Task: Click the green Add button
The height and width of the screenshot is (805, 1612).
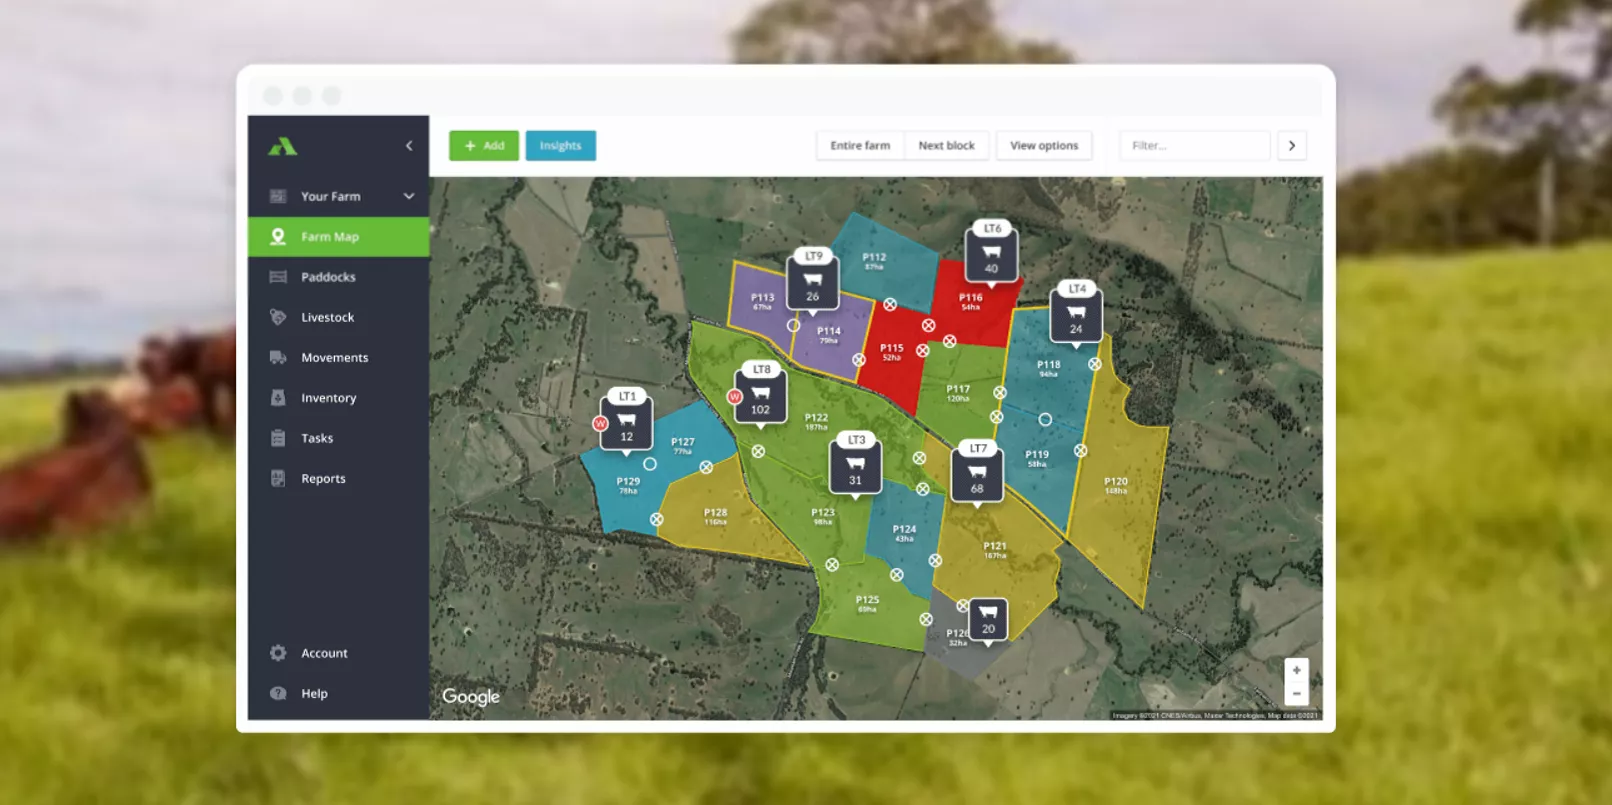Action: coord(484,146)
